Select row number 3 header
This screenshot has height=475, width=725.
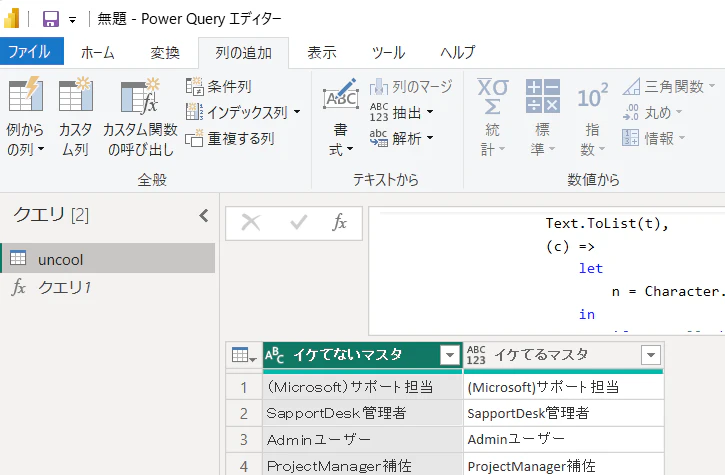[x=244, y=439]
